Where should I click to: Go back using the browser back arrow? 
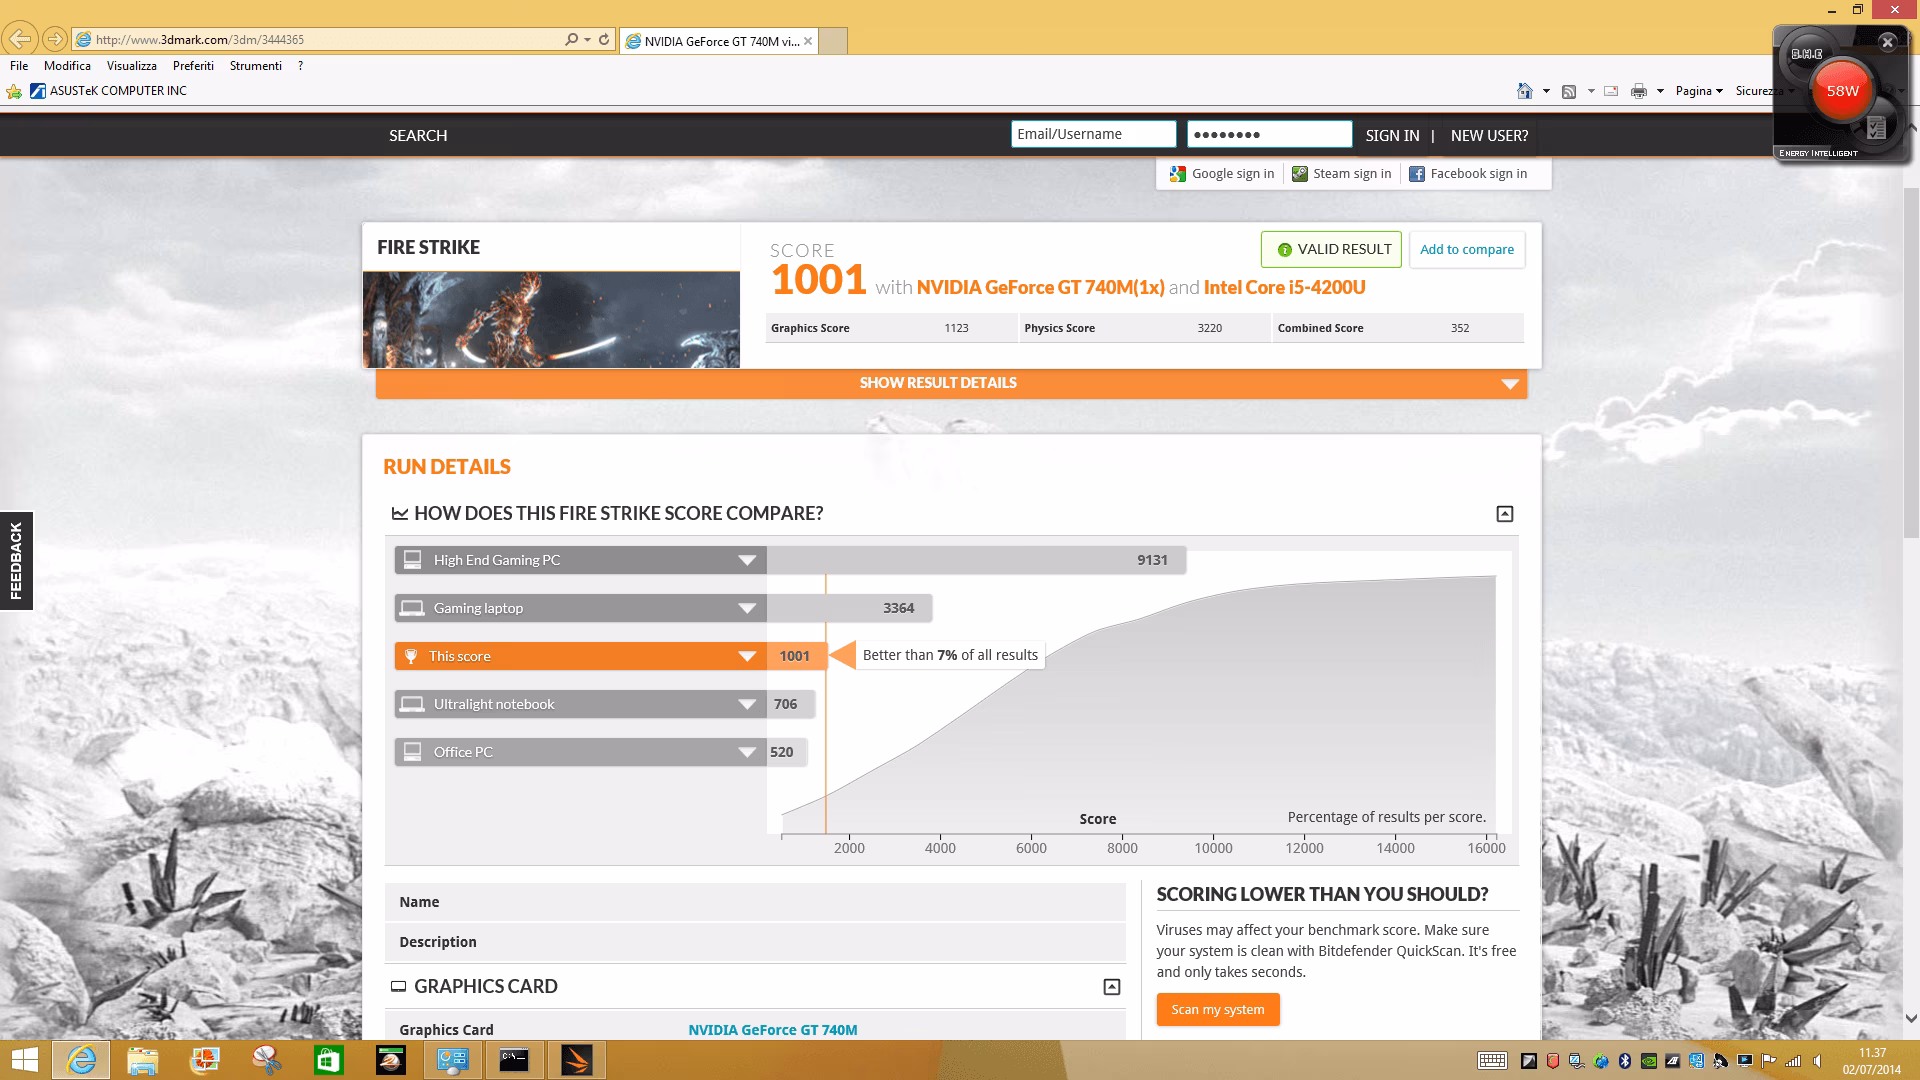[x=20, y=39]
